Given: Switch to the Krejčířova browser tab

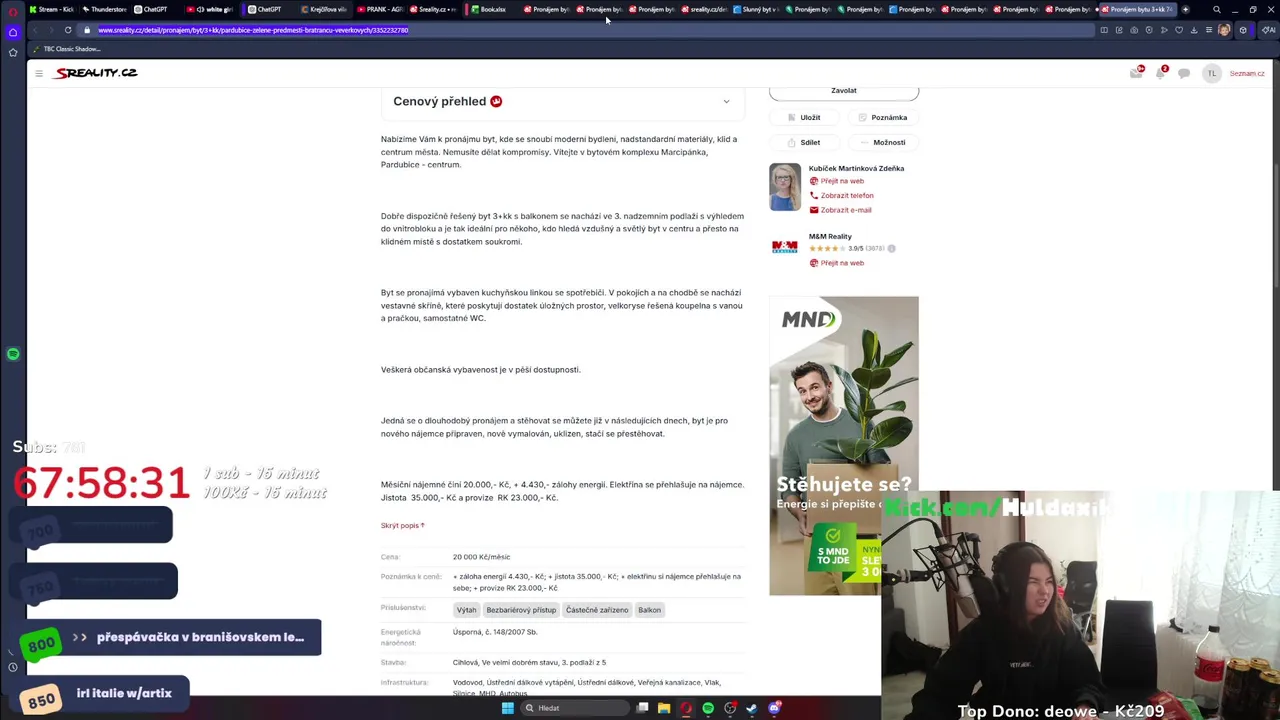Looking at the screenshot, I should (x=323, y=9).
